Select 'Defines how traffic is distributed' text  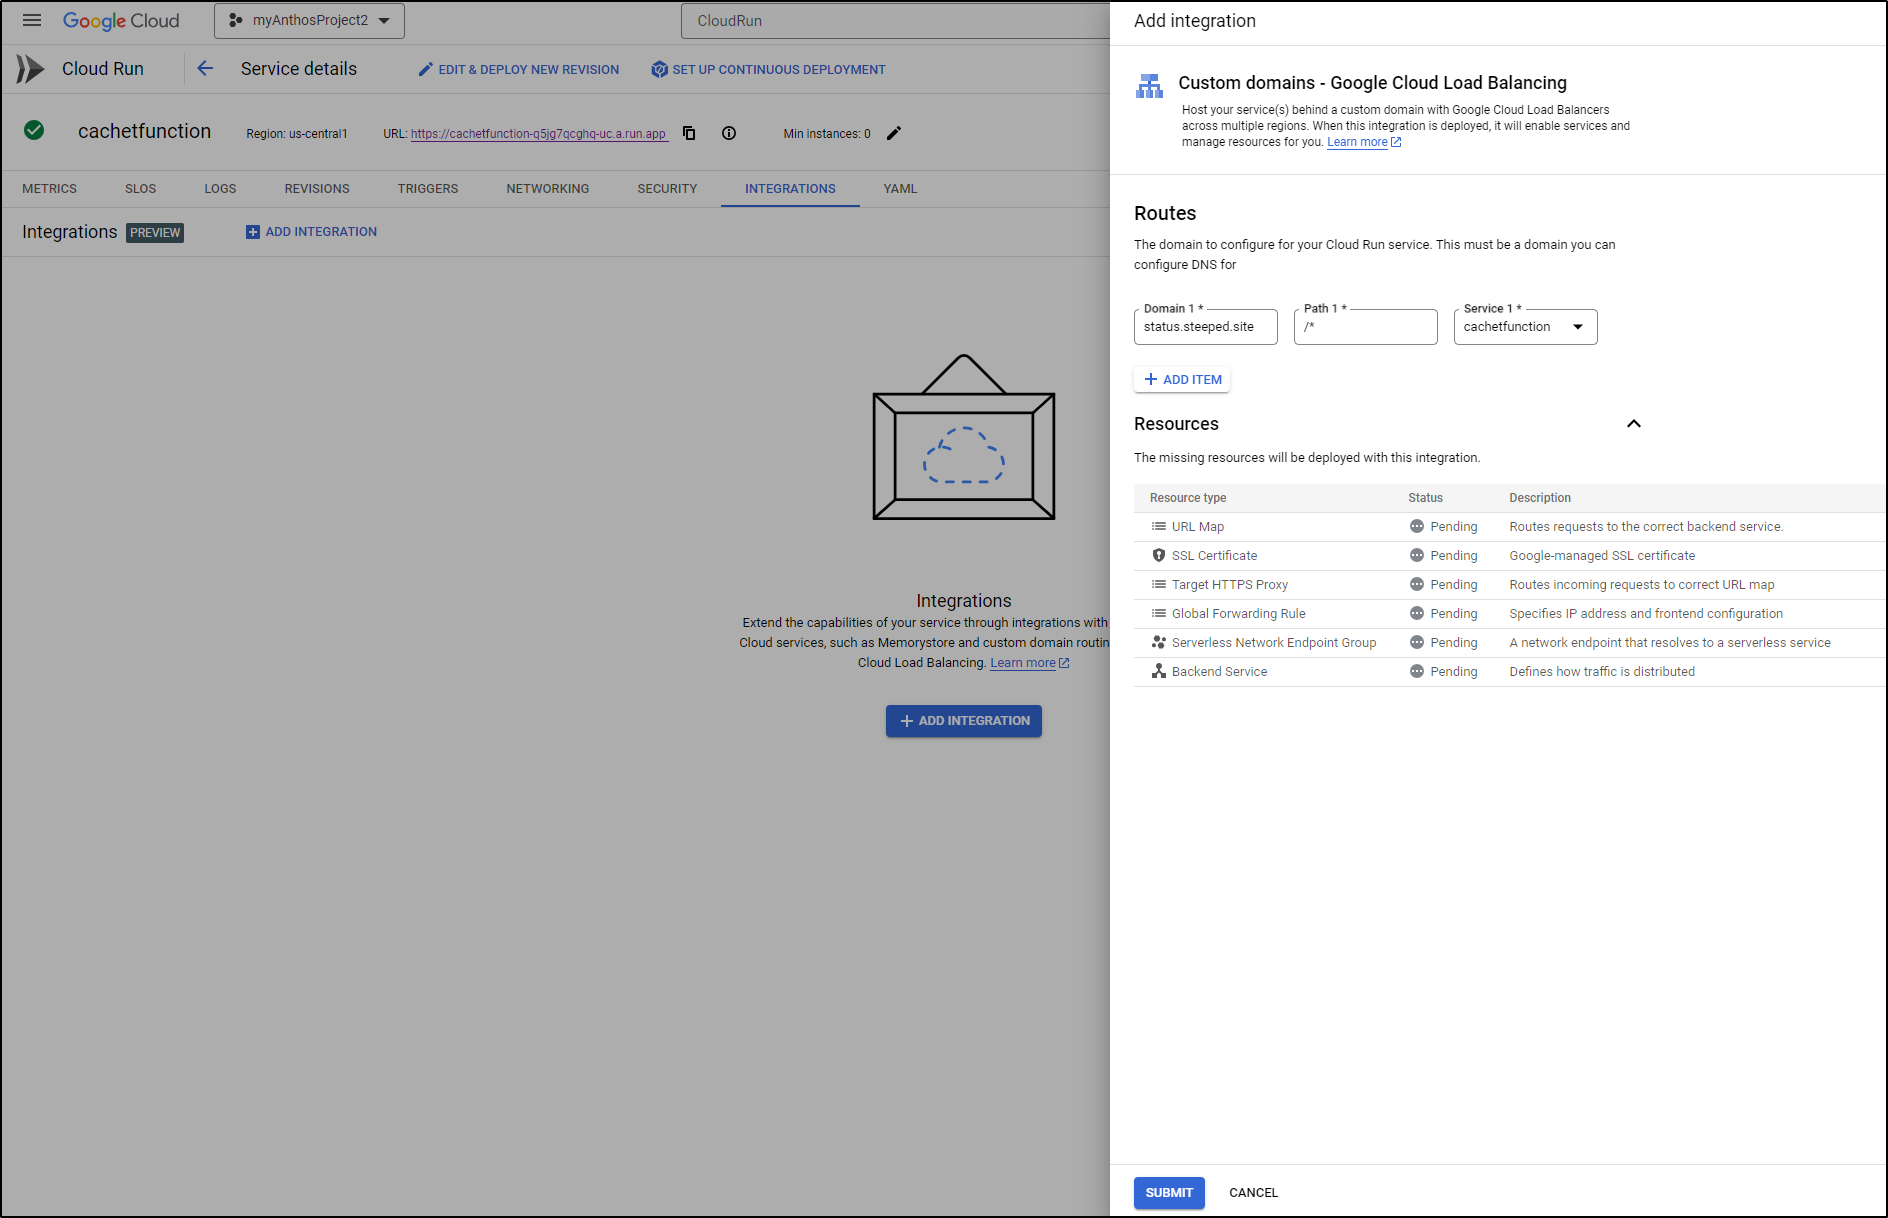coord(1602,672)
